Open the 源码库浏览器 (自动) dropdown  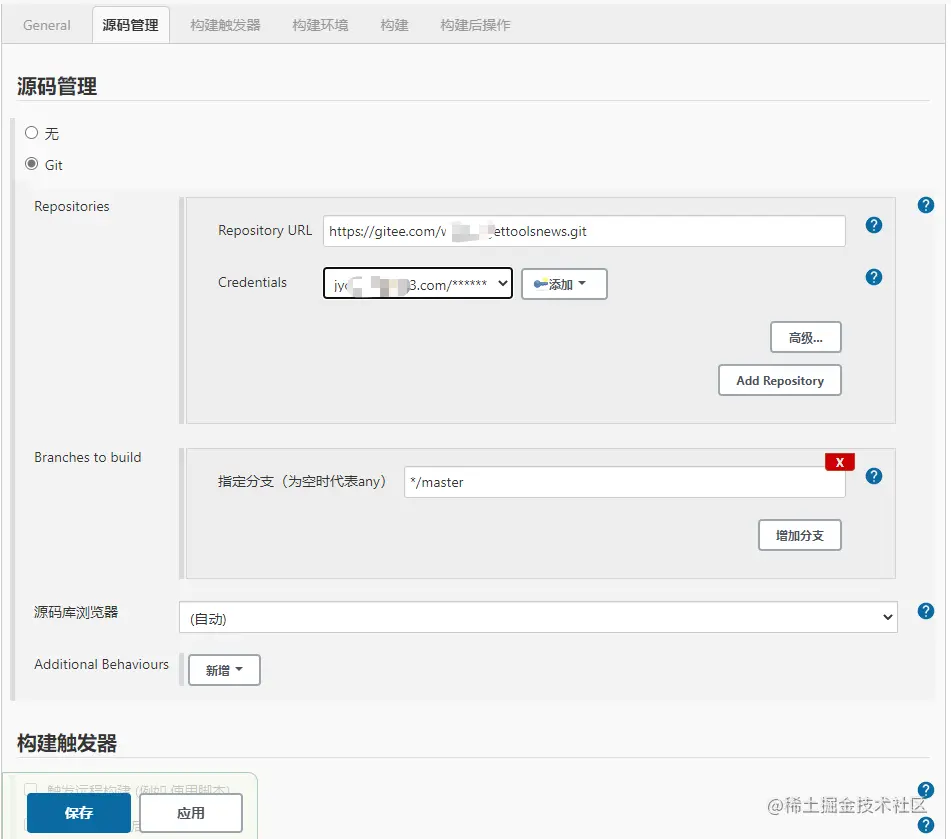(x=538, y=616)
